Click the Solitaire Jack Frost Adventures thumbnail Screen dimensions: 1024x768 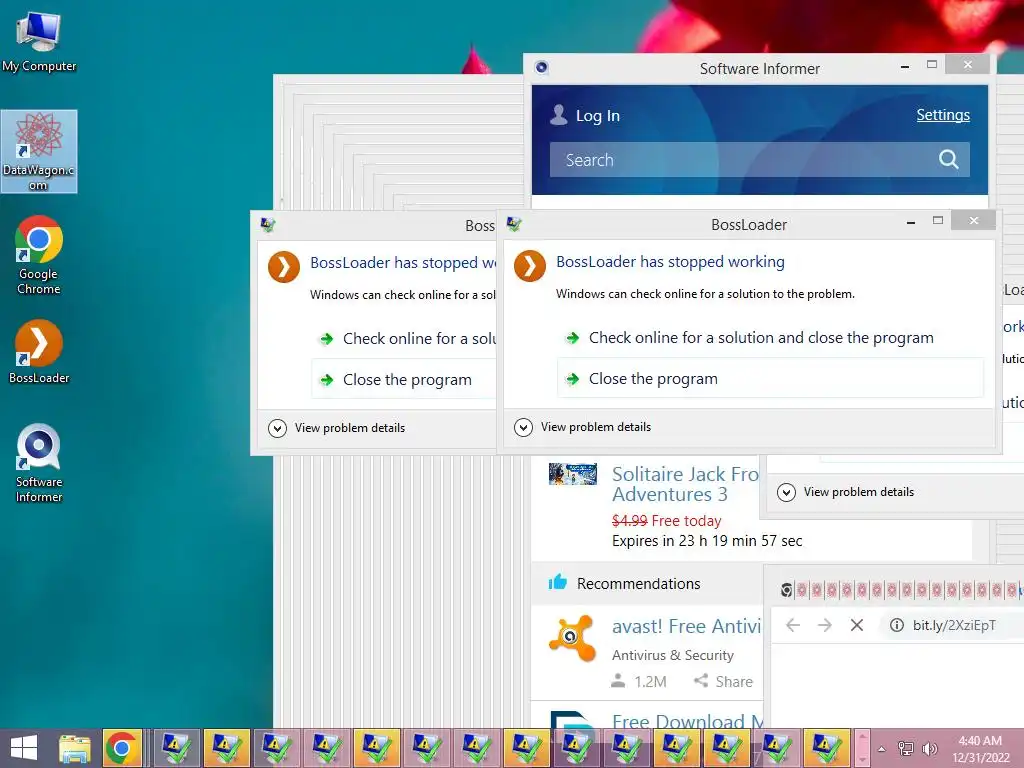[573, 474]
